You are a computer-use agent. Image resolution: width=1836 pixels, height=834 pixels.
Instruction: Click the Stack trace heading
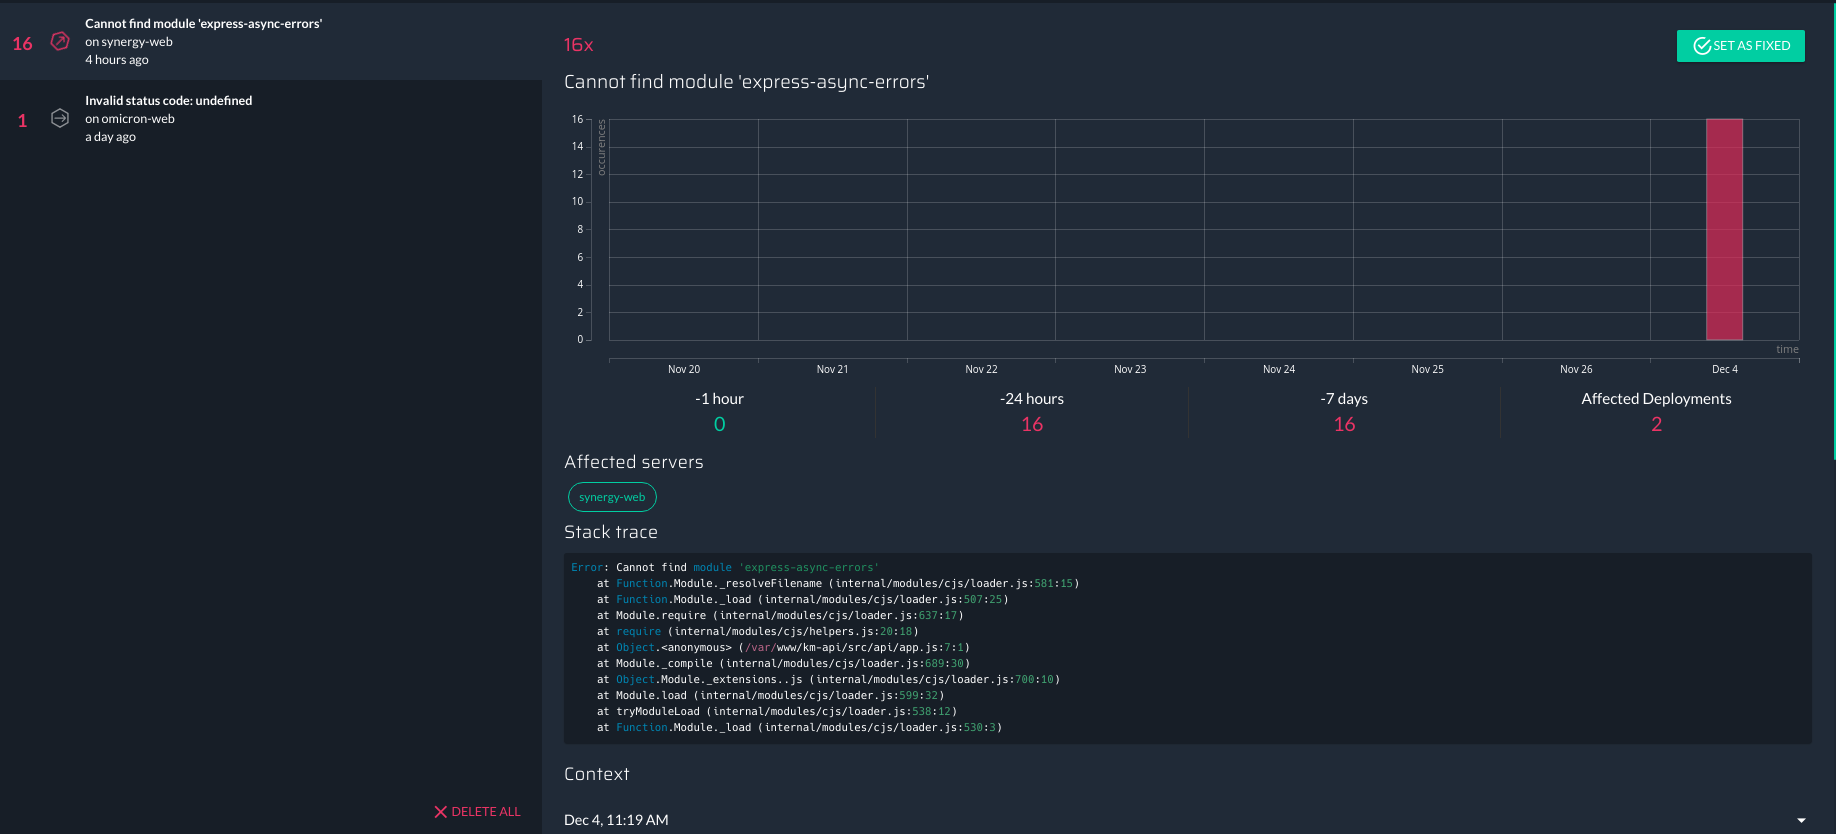611,532
